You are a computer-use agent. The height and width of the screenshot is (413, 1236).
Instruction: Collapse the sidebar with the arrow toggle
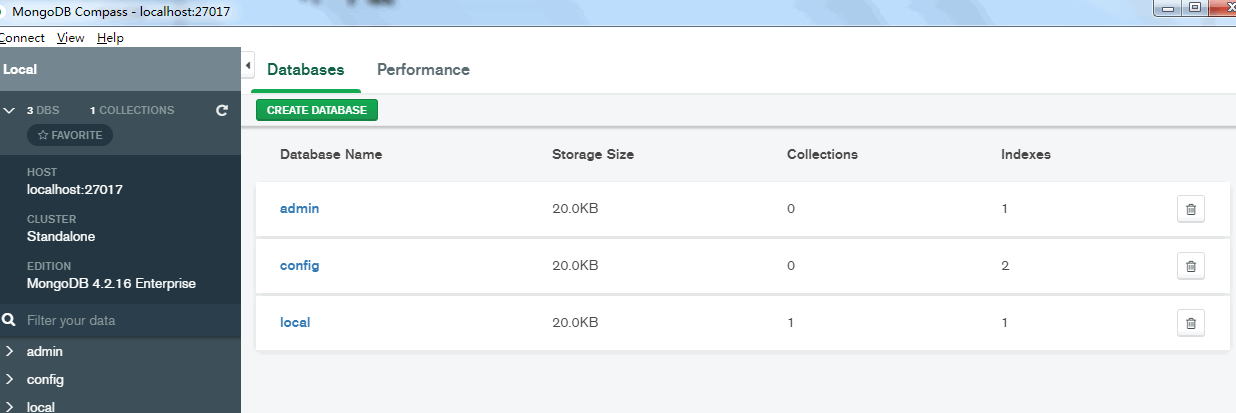coord(248,65)
